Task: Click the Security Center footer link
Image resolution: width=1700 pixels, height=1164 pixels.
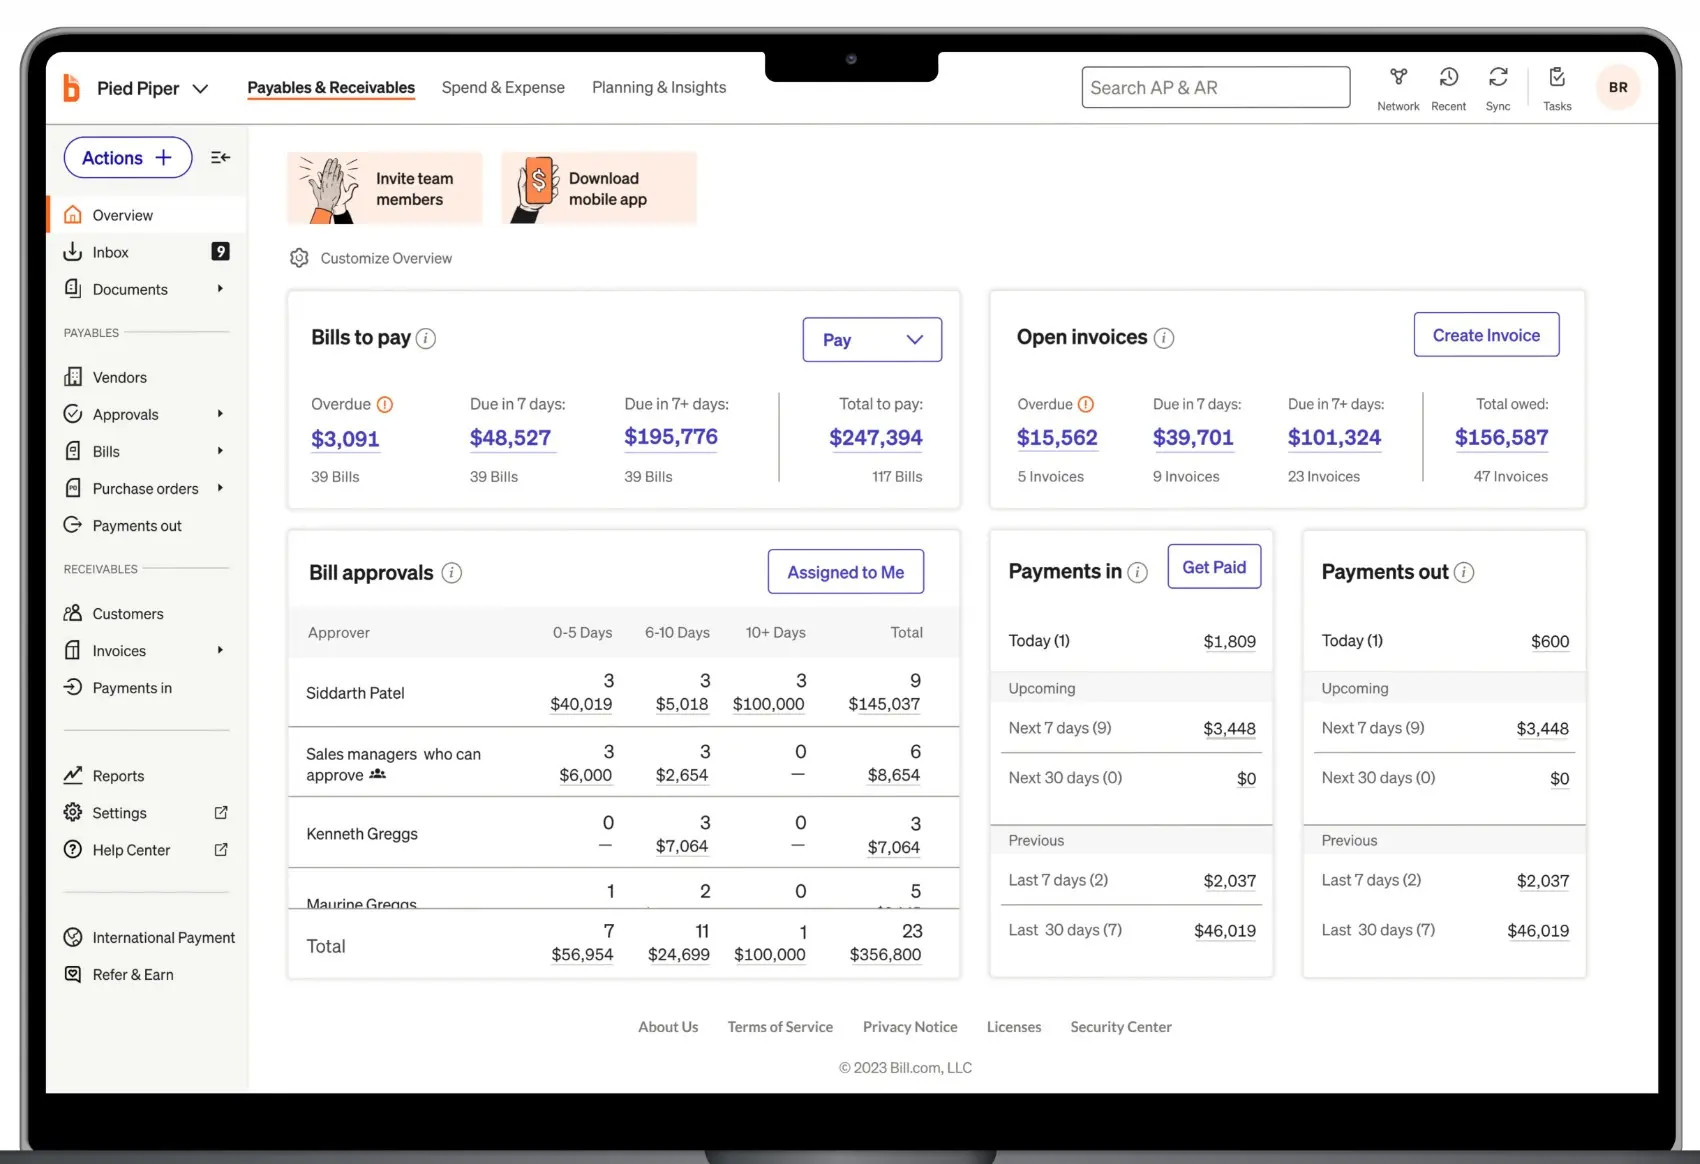Action: [1121, 1027]
